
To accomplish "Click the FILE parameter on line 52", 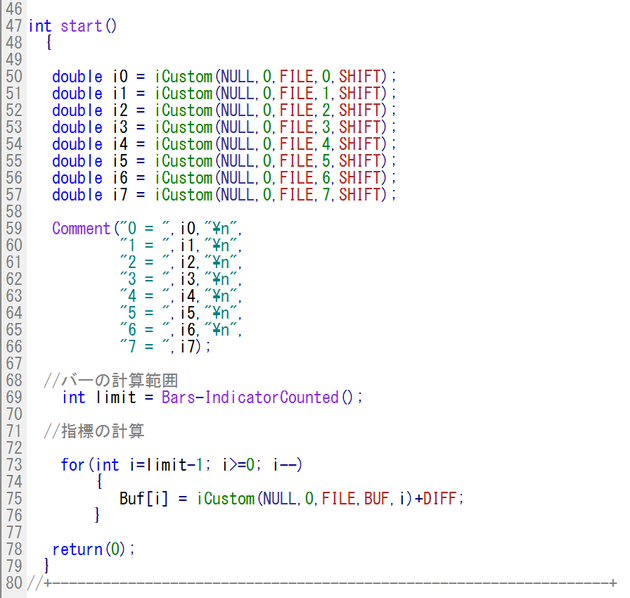I will [296, 110].
